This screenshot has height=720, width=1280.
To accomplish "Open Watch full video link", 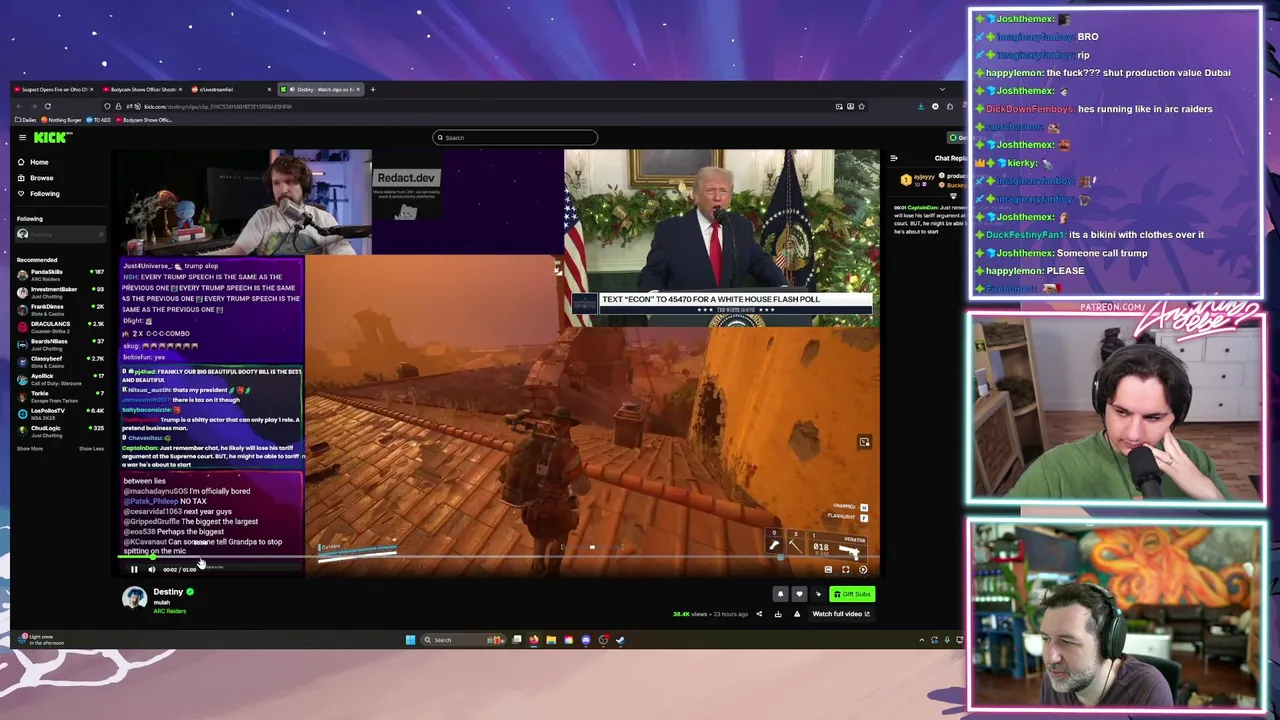I will coord(841,614).
